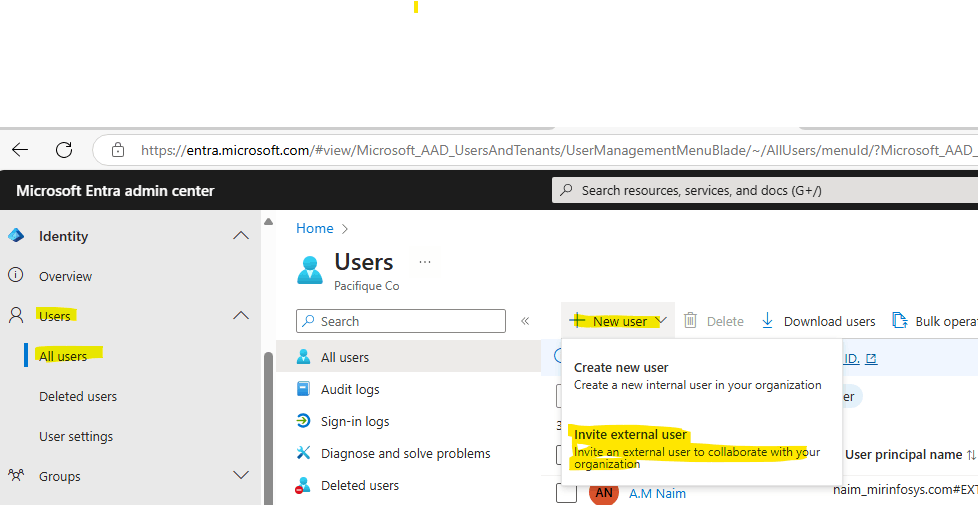
Task: Open Overview in left sidebar
Action: [x=65, y=276]
